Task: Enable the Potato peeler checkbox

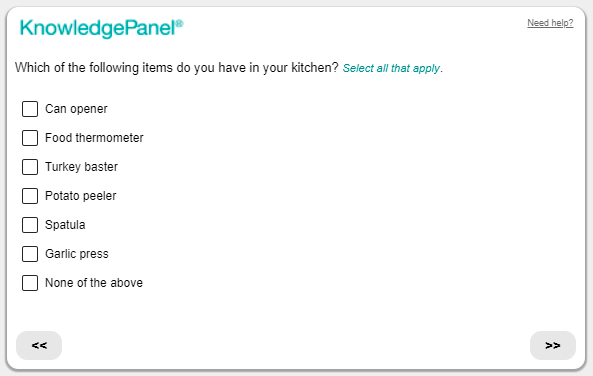Action: pos(30,196)
